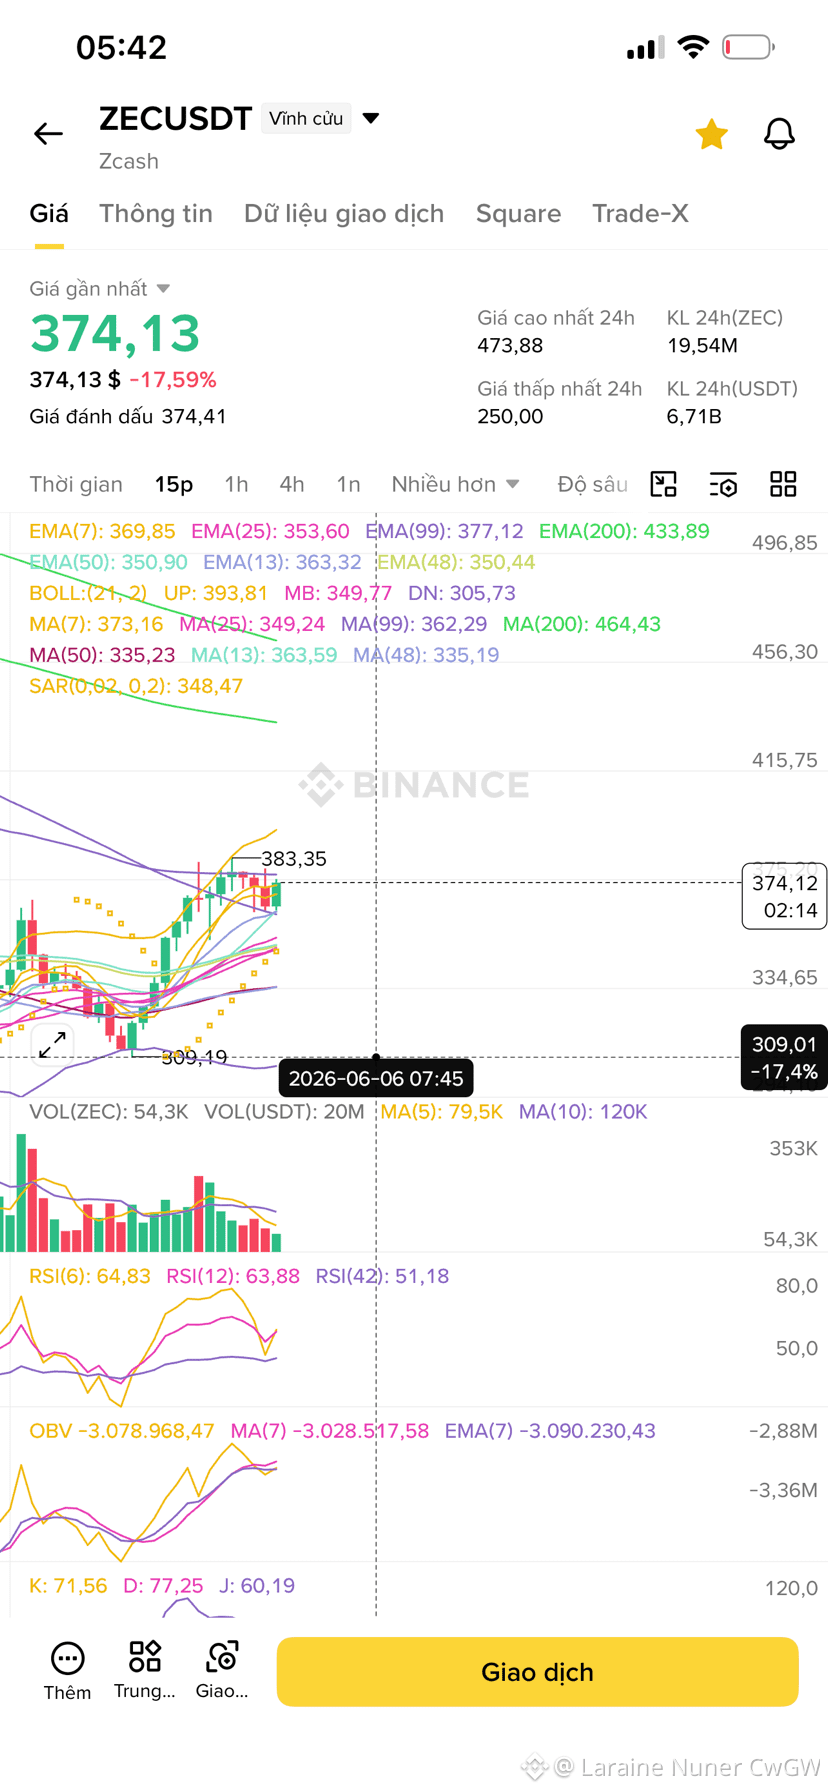Select the 'Giá' tab
Image resolution: width=828 pixels, height=1792 pixels.
49,213
